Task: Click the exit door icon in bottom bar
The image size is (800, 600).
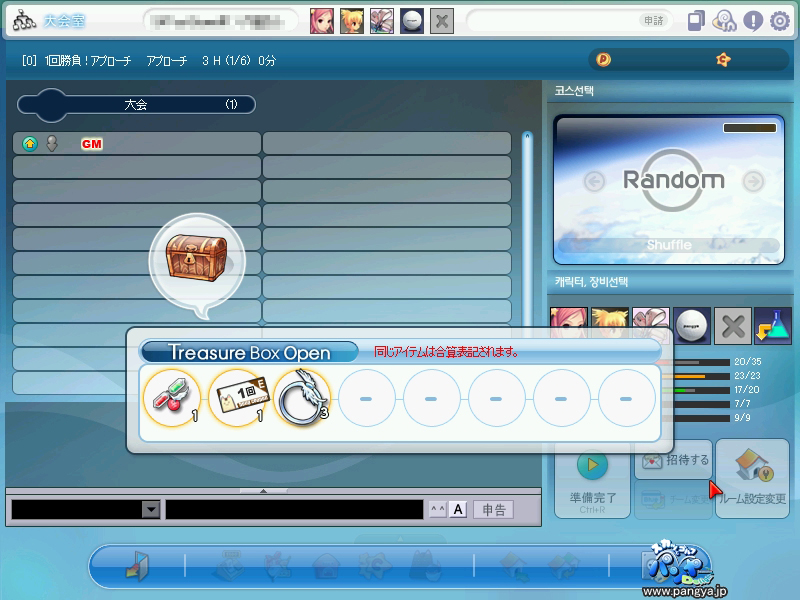Action: [x=137, y=566]
